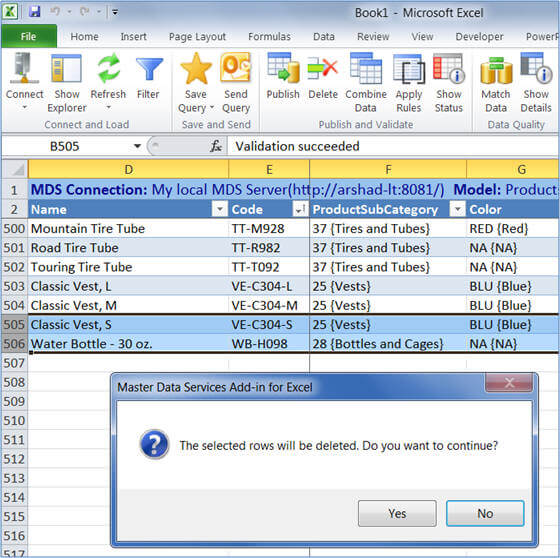Select row 505 header
The height and width of the screenshot is (558, 560).
[x=14, y=325]
